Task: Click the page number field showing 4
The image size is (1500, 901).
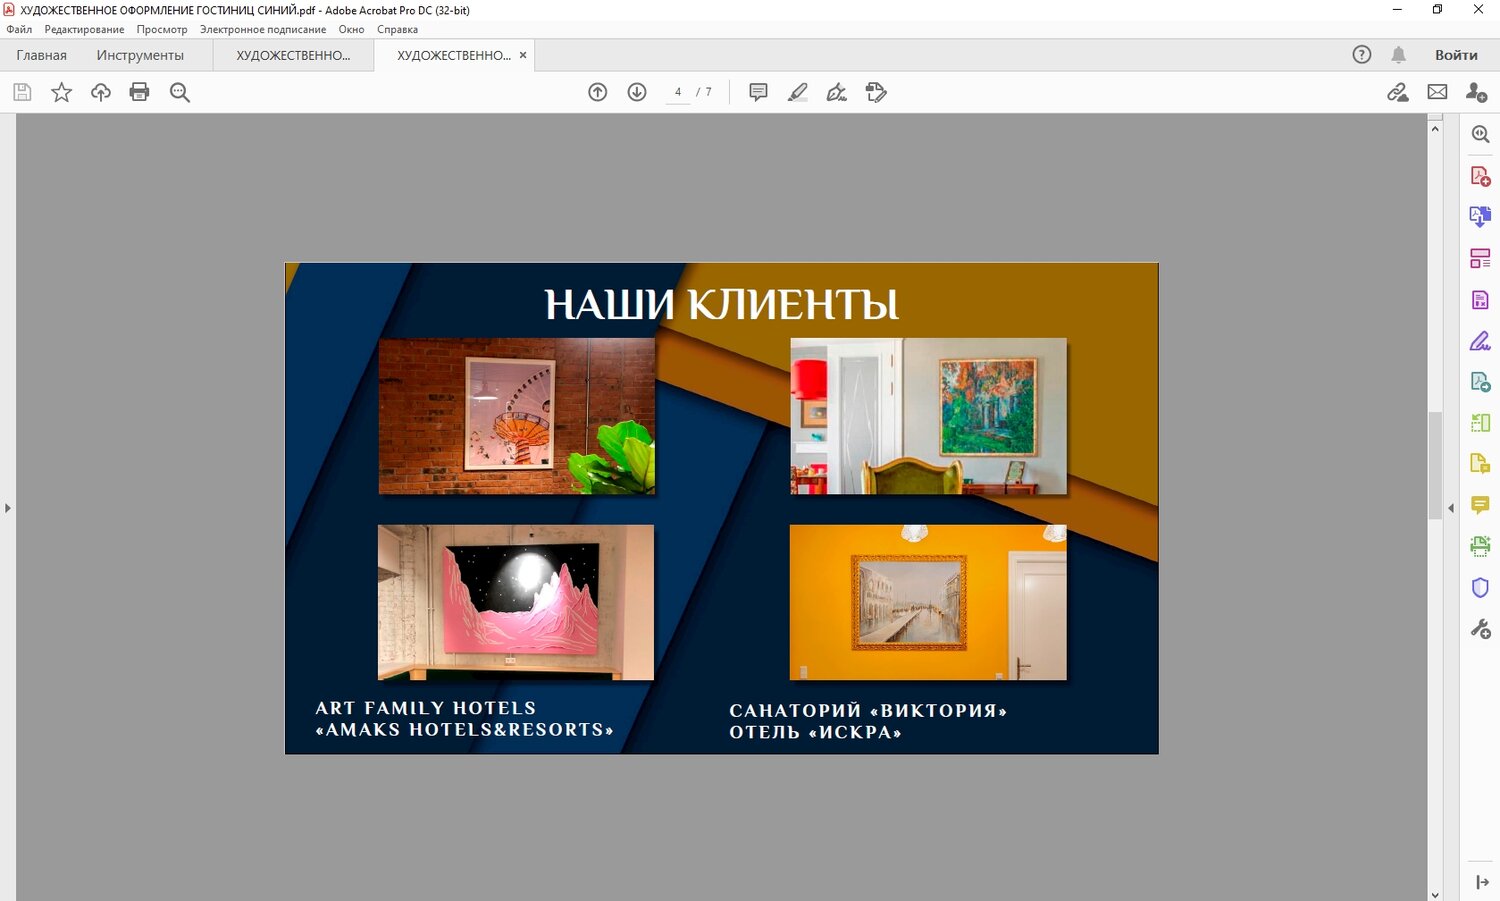Action: click(678, 92)
